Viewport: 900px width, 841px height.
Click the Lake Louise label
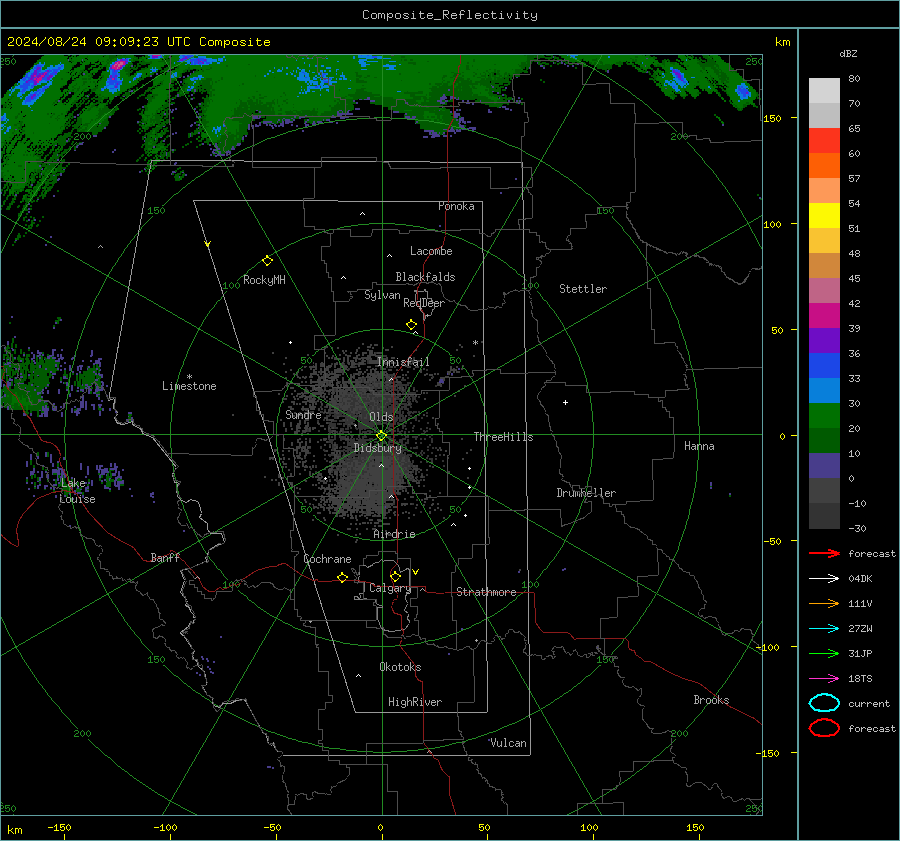pos(77,491)
